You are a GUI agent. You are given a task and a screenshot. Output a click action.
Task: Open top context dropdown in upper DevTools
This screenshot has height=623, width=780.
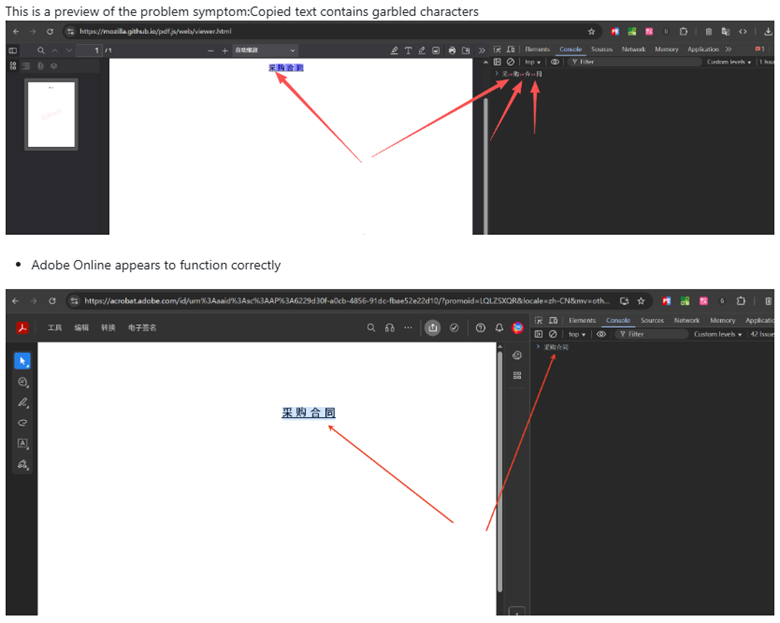pyautogui.click(x=532, y=62)
